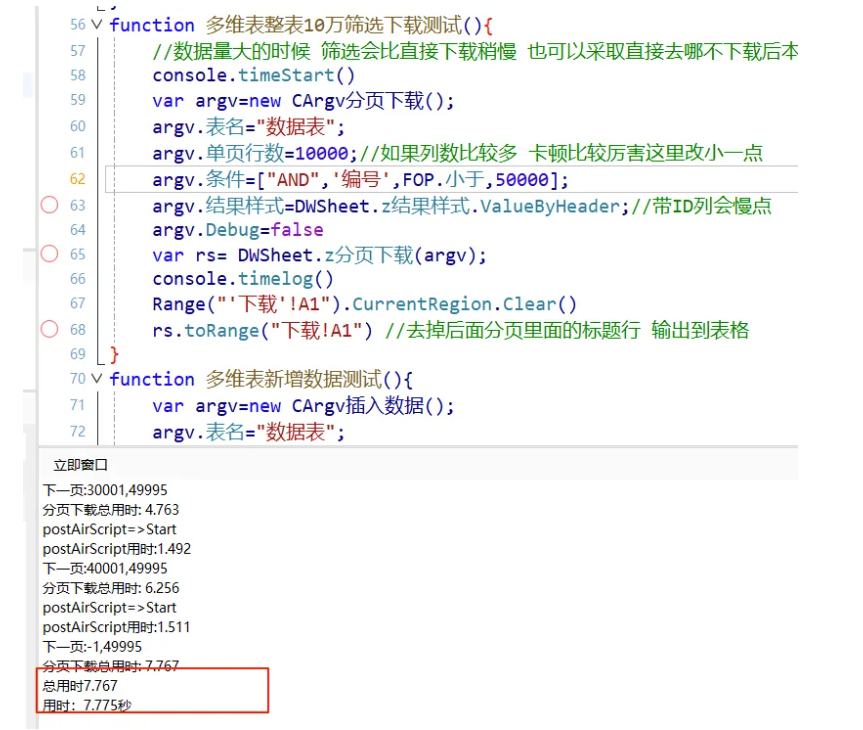Select the 用时: 7.775秒 output line
Viewport: 863px width, 730px height.
click(87, 706)
